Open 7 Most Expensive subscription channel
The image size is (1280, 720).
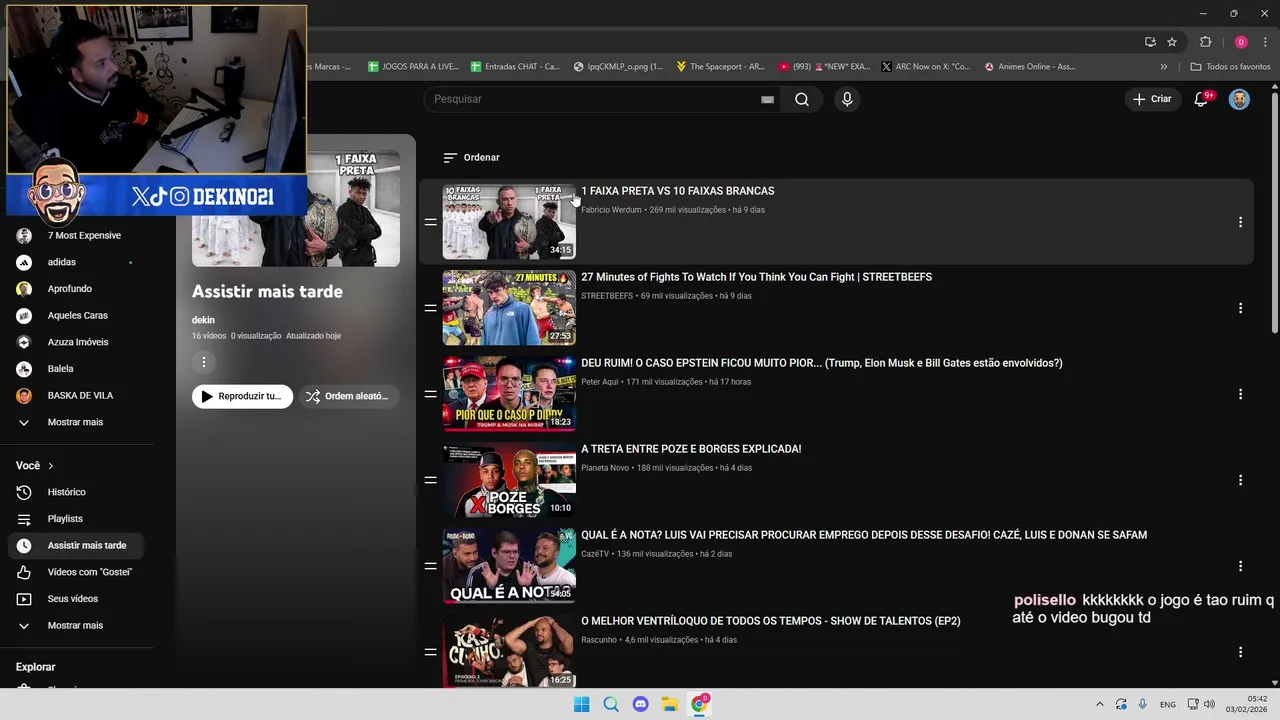pos(77,236)
